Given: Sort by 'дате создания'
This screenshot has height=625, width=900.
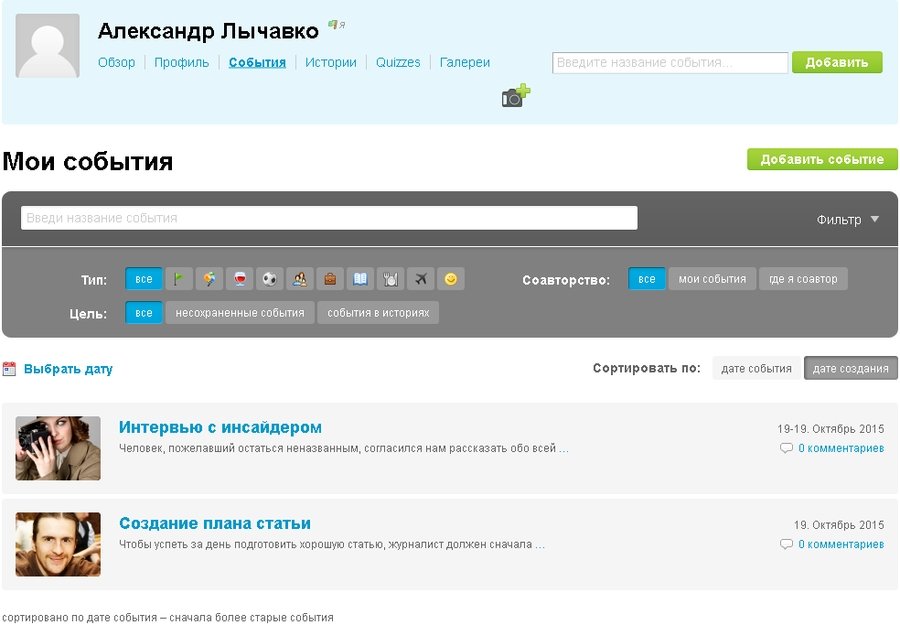Looking at the screenshot, I should coord(851,368).
